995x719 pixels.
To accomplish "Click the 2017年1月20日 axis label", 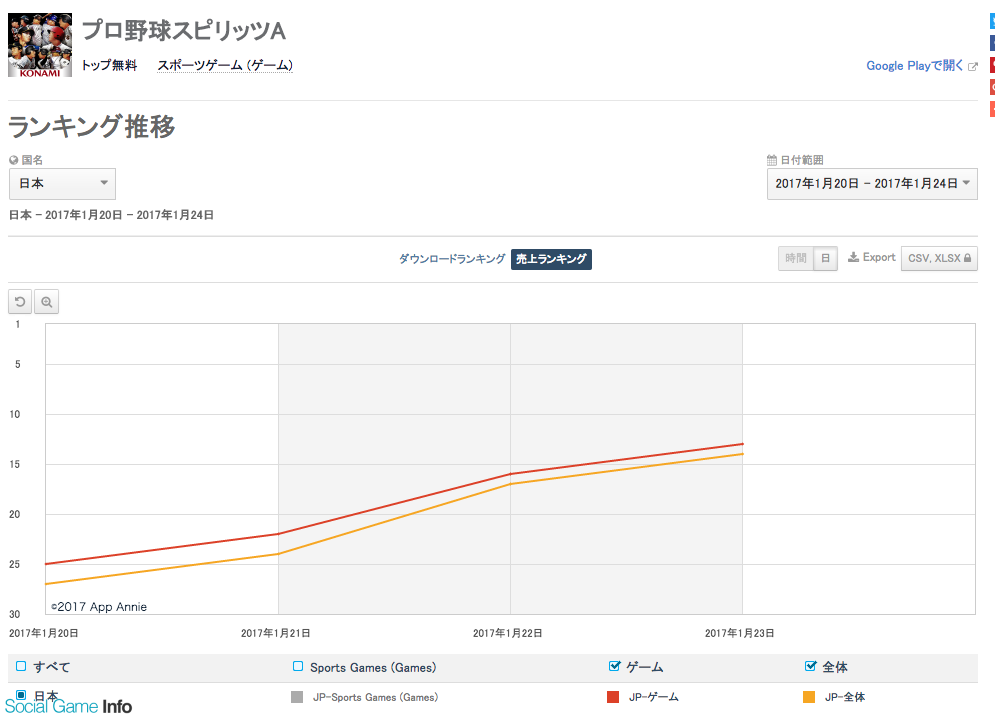I will 44,633.
